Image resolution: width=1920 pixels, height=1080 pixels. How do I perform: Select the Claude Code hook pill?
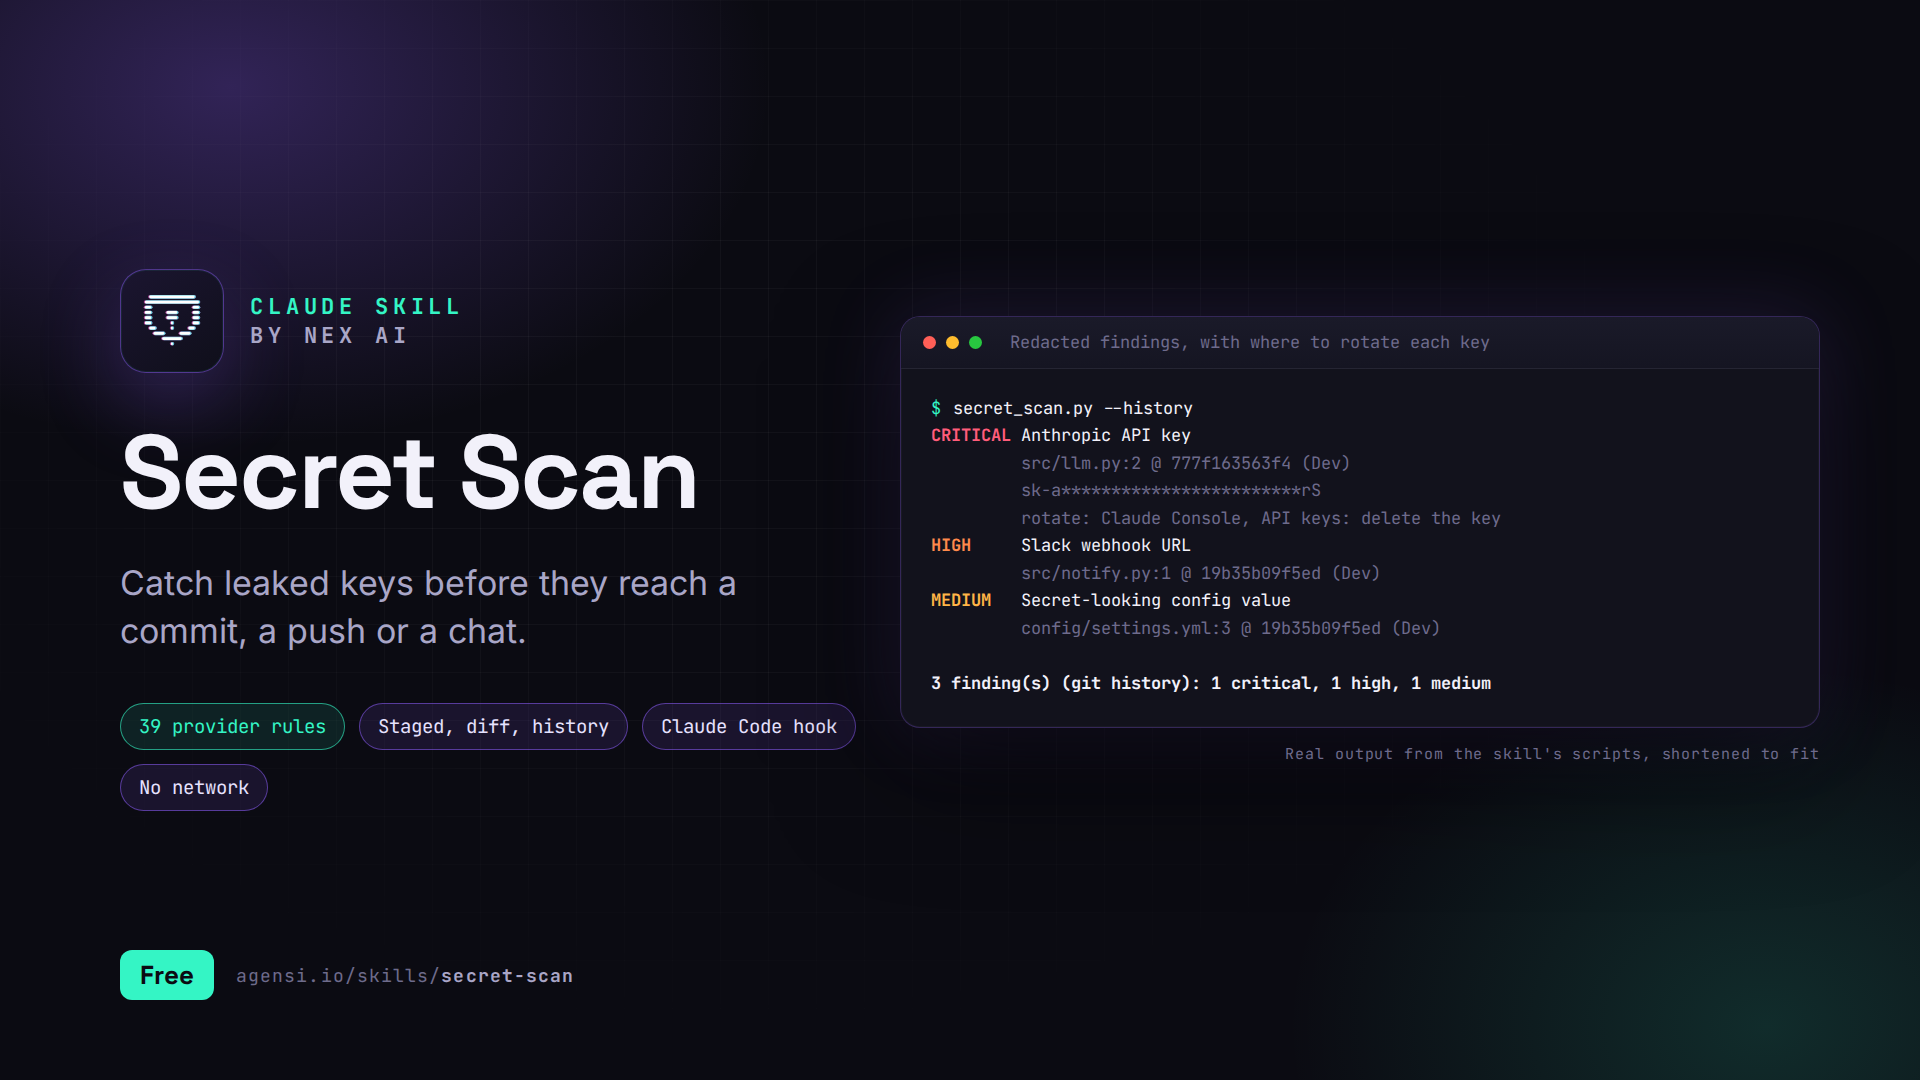[748, 727]
